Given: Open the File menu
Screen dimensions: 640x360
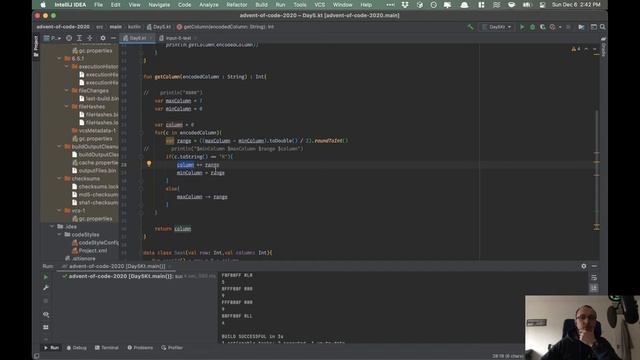Looking at the screenshot, I should point(98,5).
